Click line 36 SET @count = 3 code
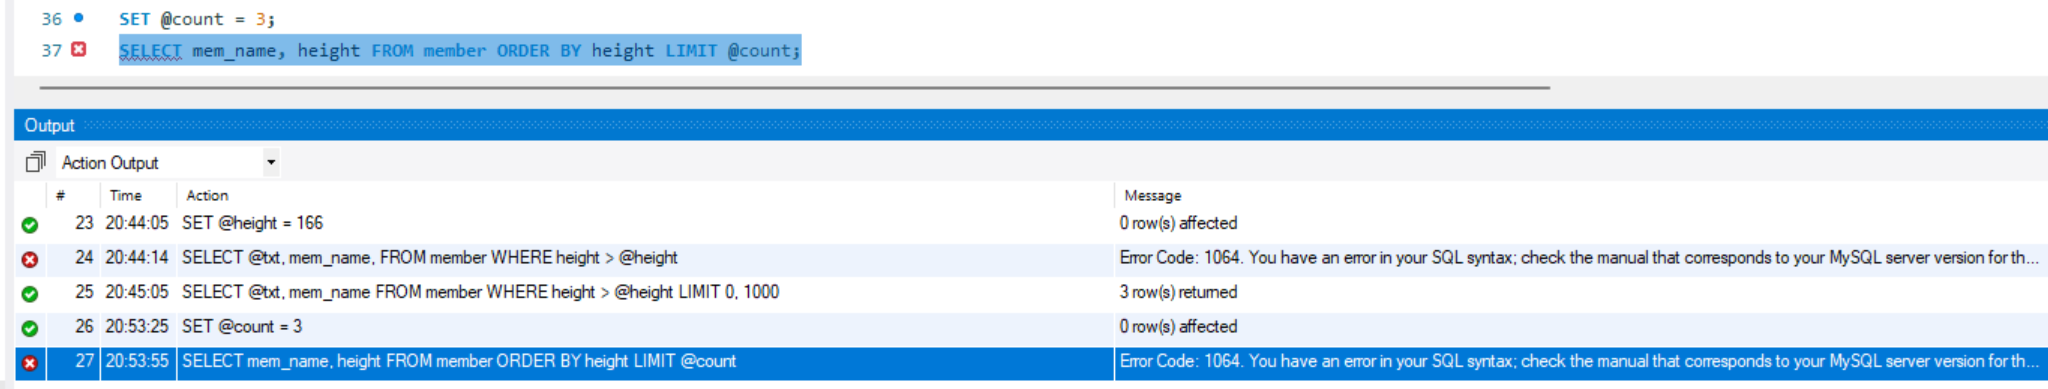Image resolution: width=2048 pixels, height=389 pixels. [x=197, y=19]
